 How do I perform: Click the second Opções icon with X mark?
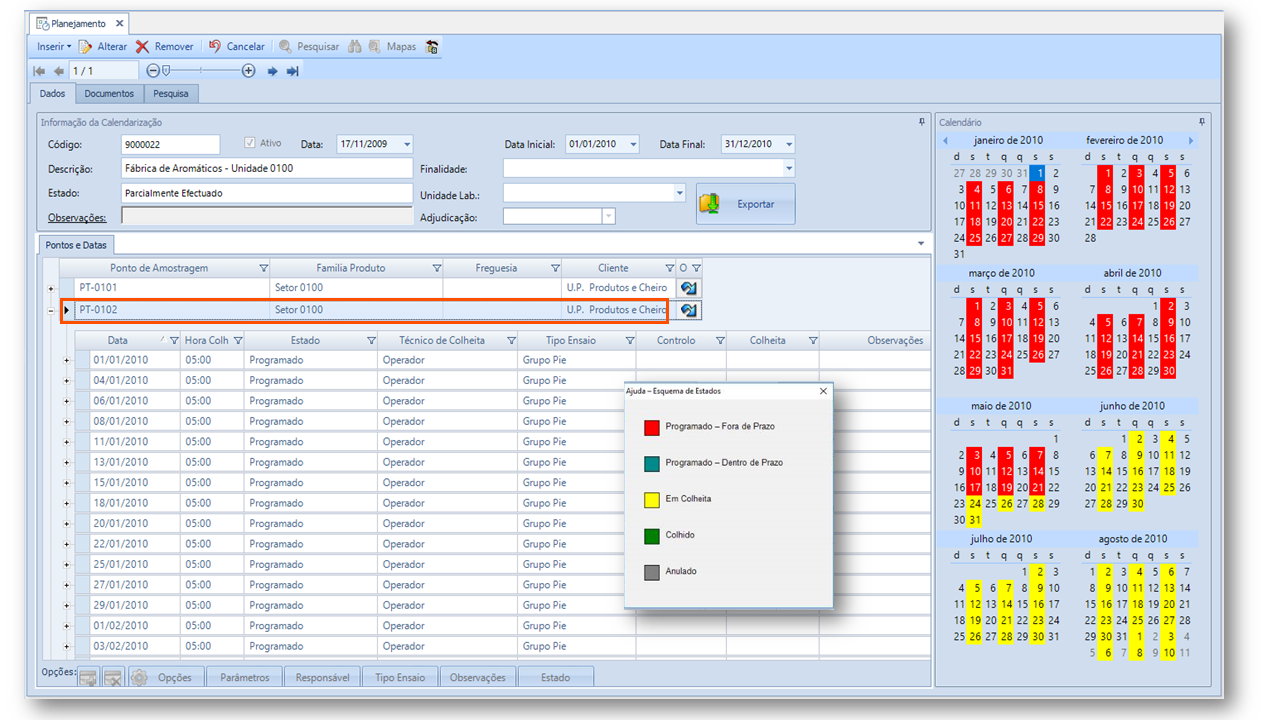(x=113, y=678)
